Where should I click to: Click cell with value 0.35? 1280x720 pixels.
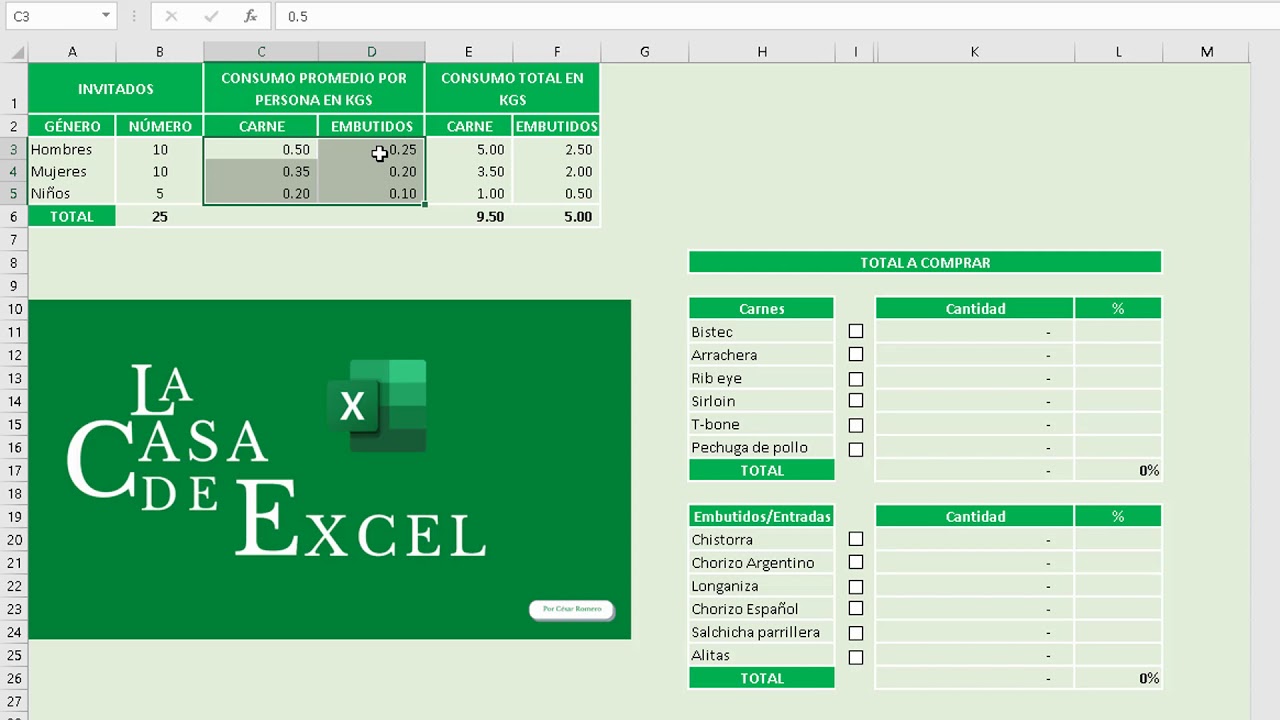click(261, 171)
